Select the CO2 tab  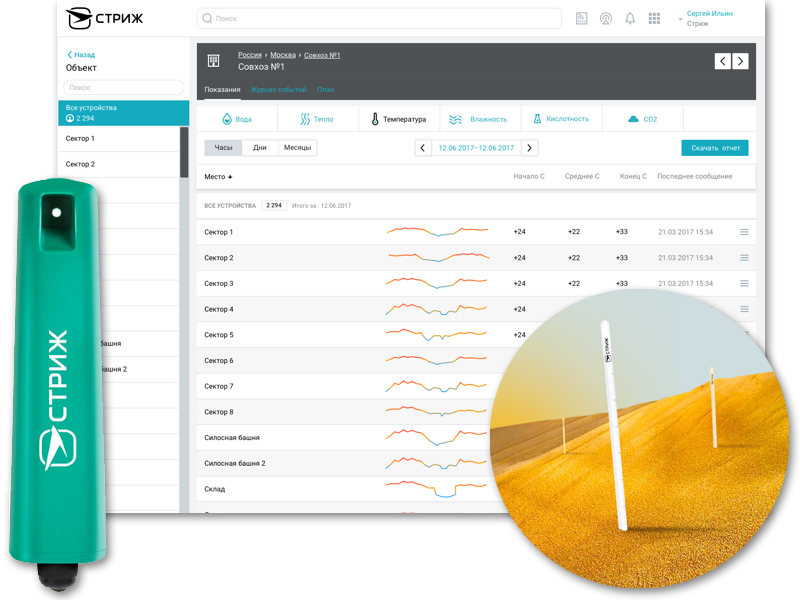tap(643, 119)
